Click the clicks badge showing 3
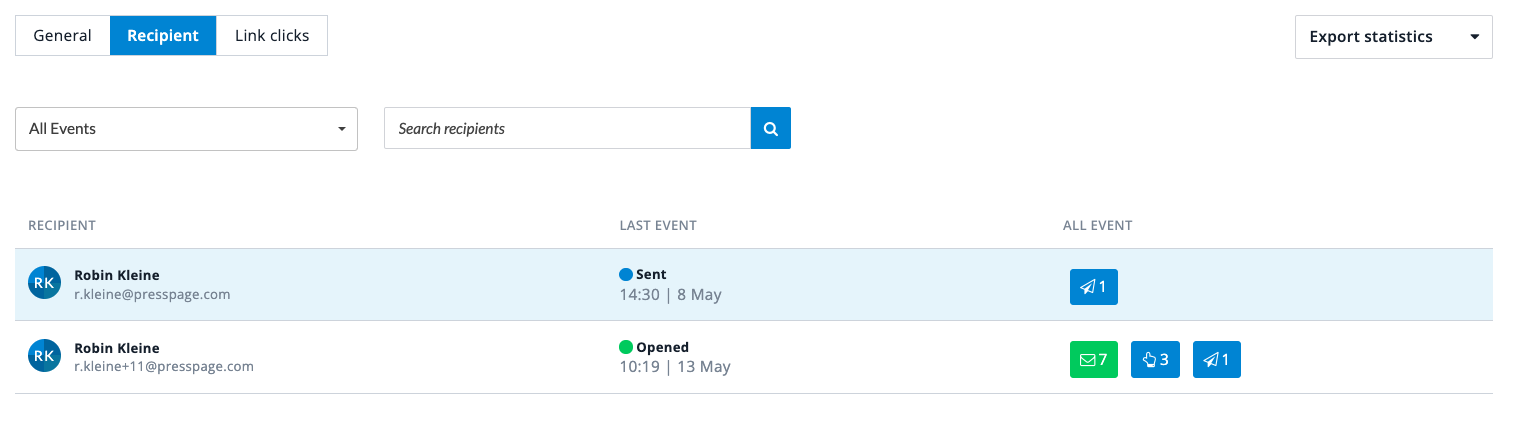 coord(1155,359)
